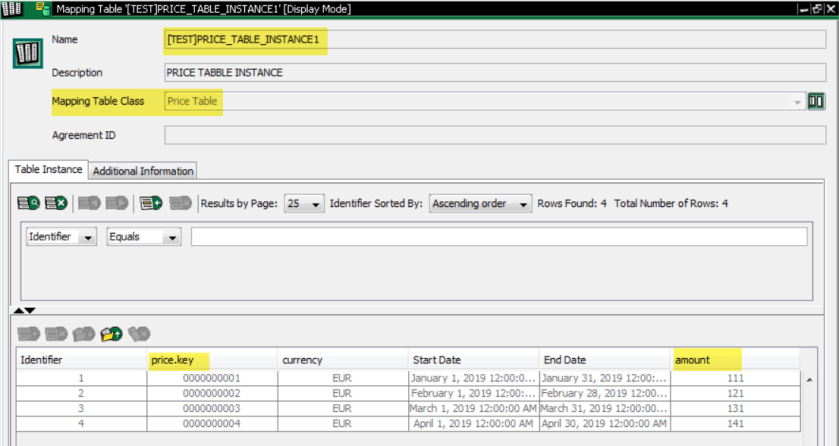Viewport: 839px width, 446px height.
Task: Click the filter value text field
Action: (x=498, y=237)
